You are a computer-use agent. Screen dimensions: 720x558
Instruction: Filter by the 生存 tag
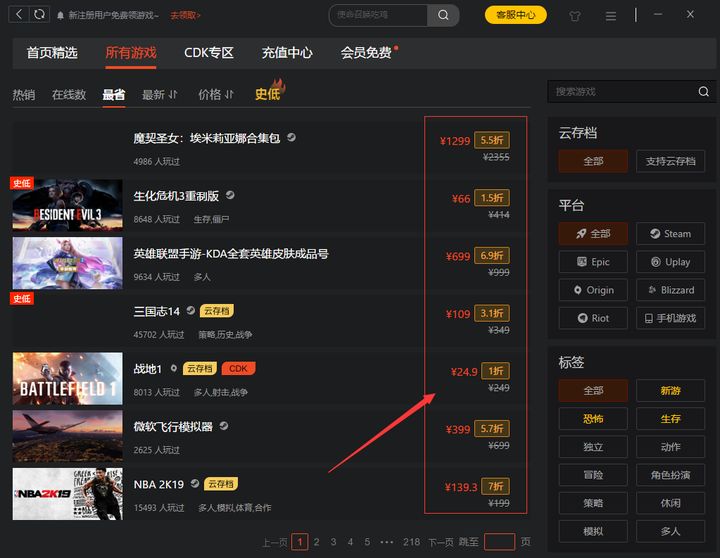pos(670,419)
